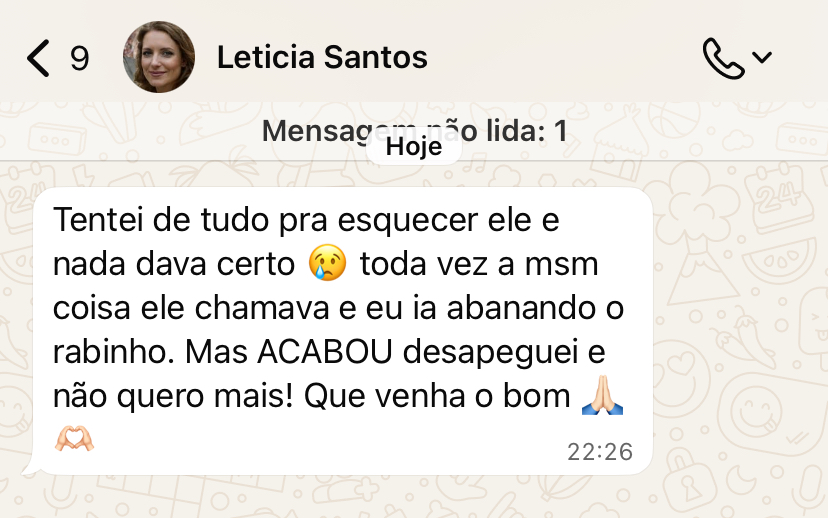Click the praying hands emoji

pyautogui.click(x=603, y=395)
